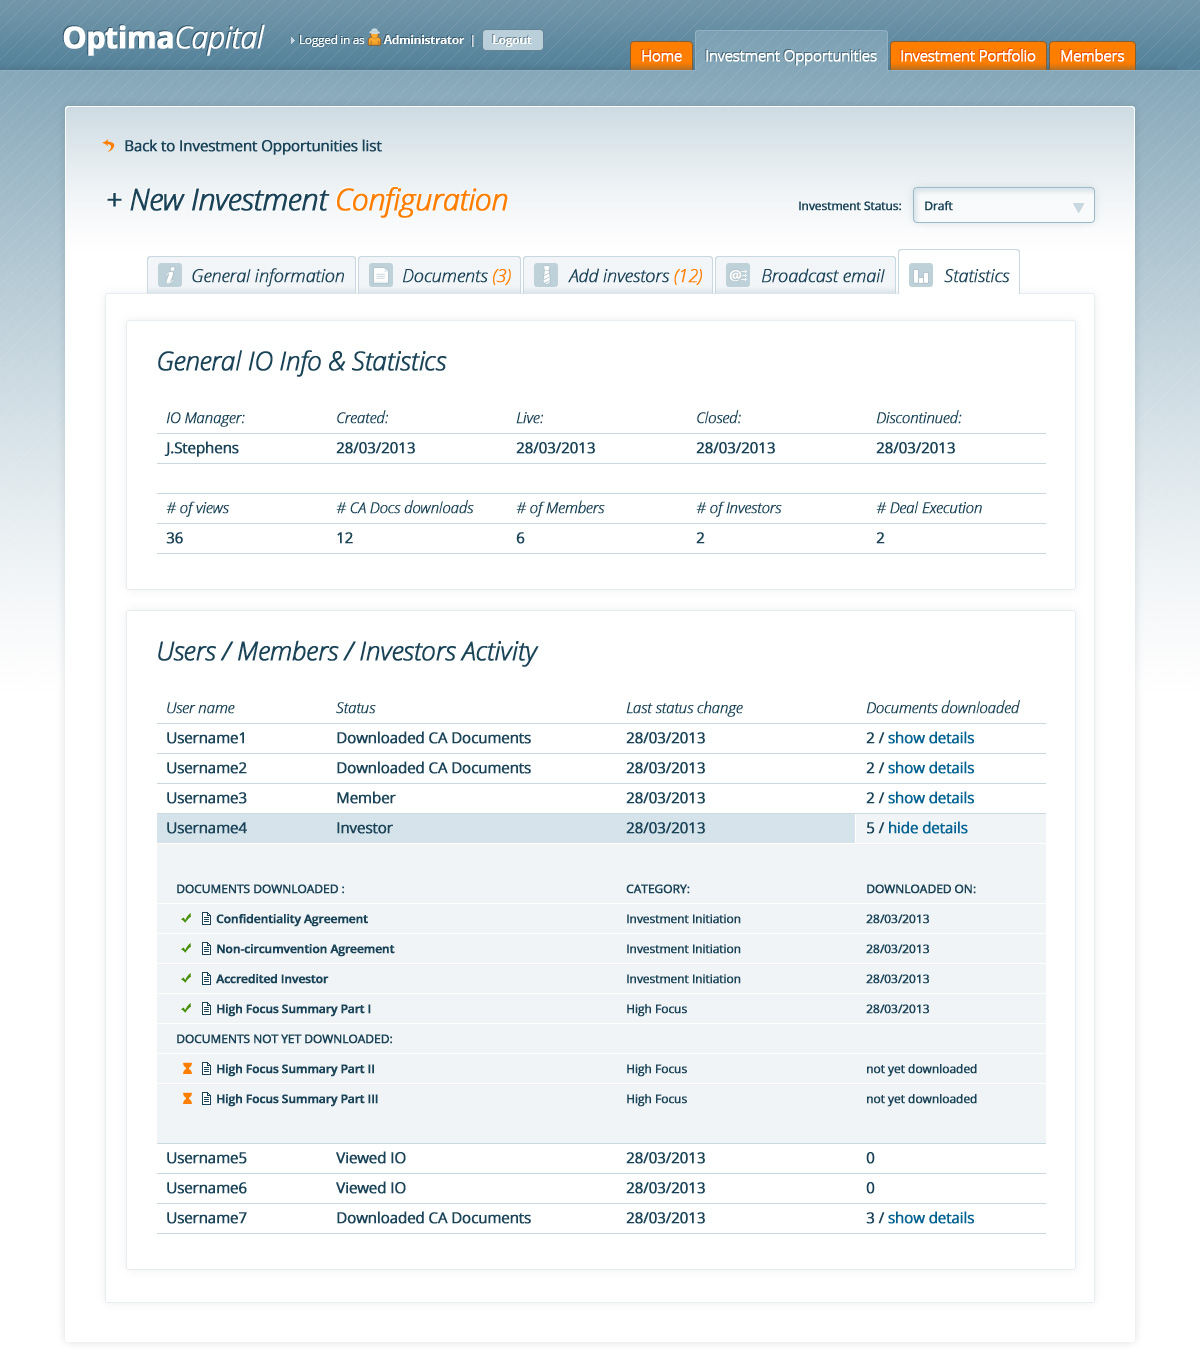Click the Last status change column header
Screen dimensions: 1200x1360
tap(684, 708)
